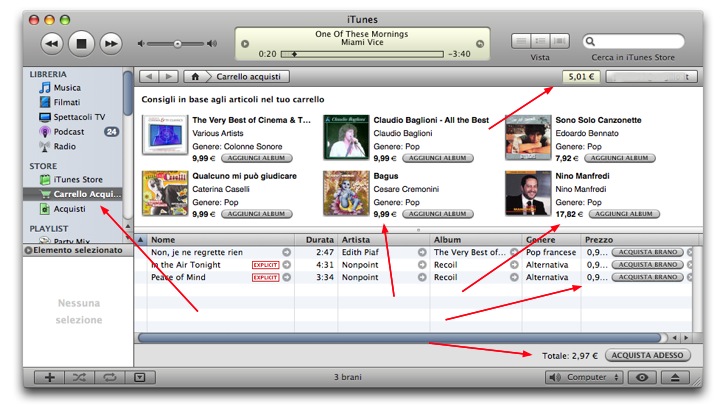Sort by Artista column

coord(384,240)
